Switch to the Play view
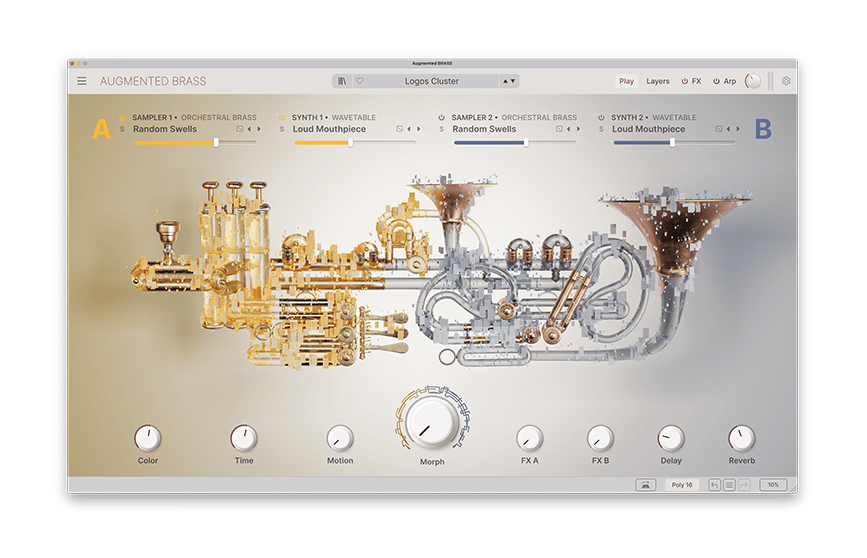Screen dimensions: 867x558 (626, 81)
